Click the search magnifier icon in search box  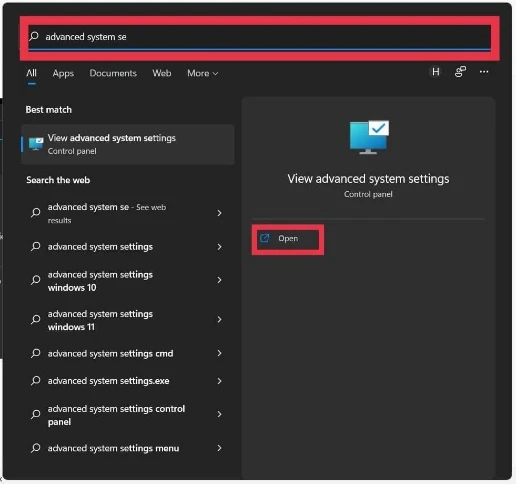tap(34, 36)
